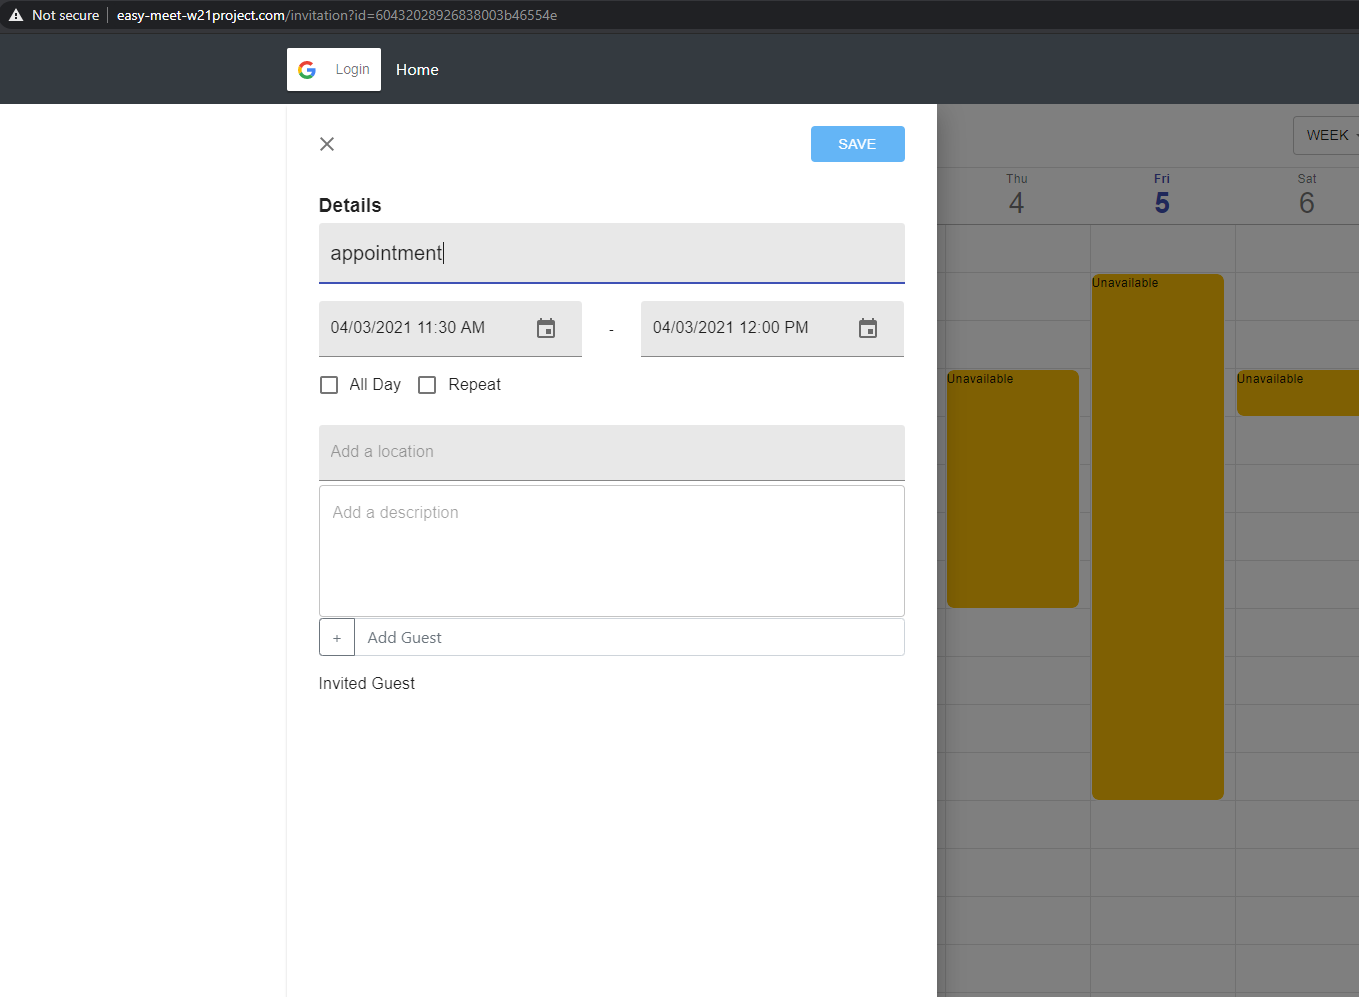Toggle the Repeat checkbox
Image resolution: width=1359 pixels, height=997 pixels.
[x=427, y=385]
